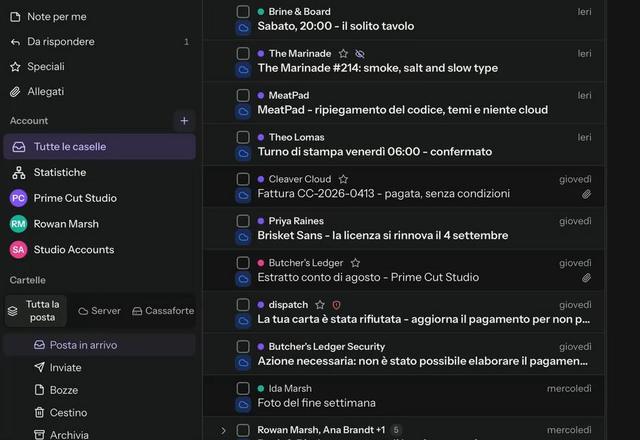Open 'Foto del fine settimana' message

pyautogui.click(x=316, y=403)
